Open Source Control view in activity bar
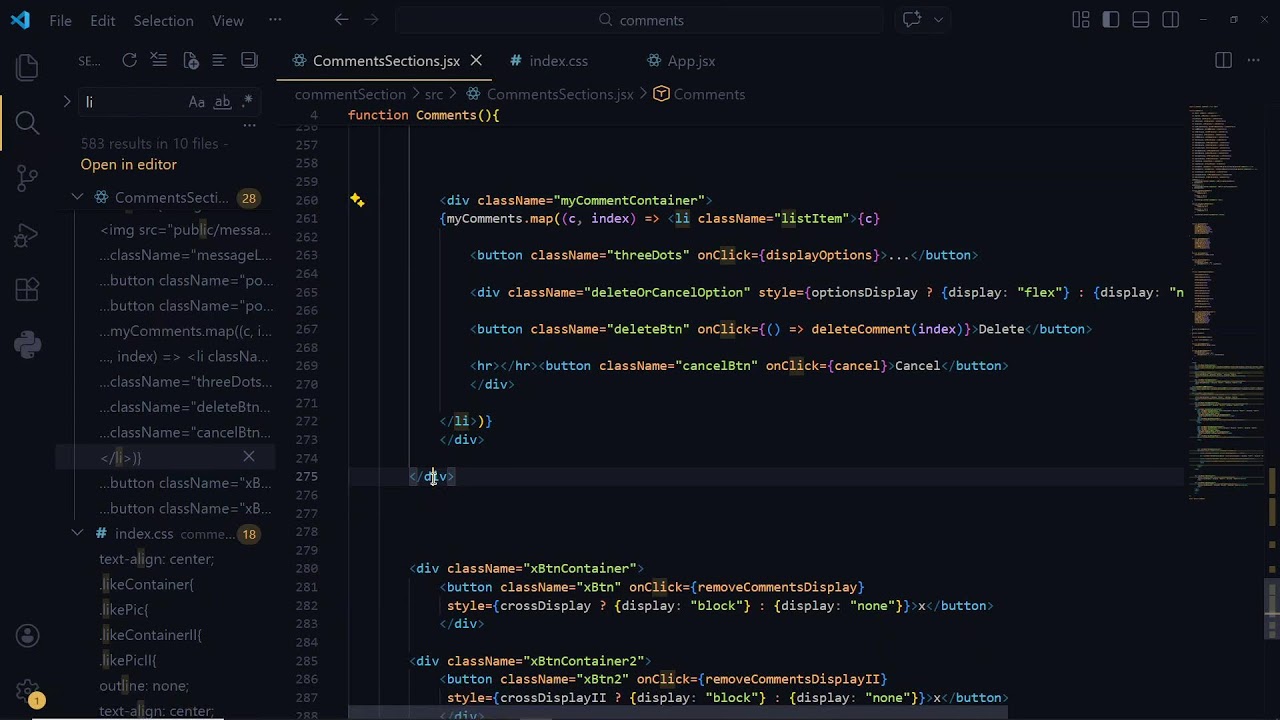The height and width of the screenshot is (720, 1280). coord(27,179)
